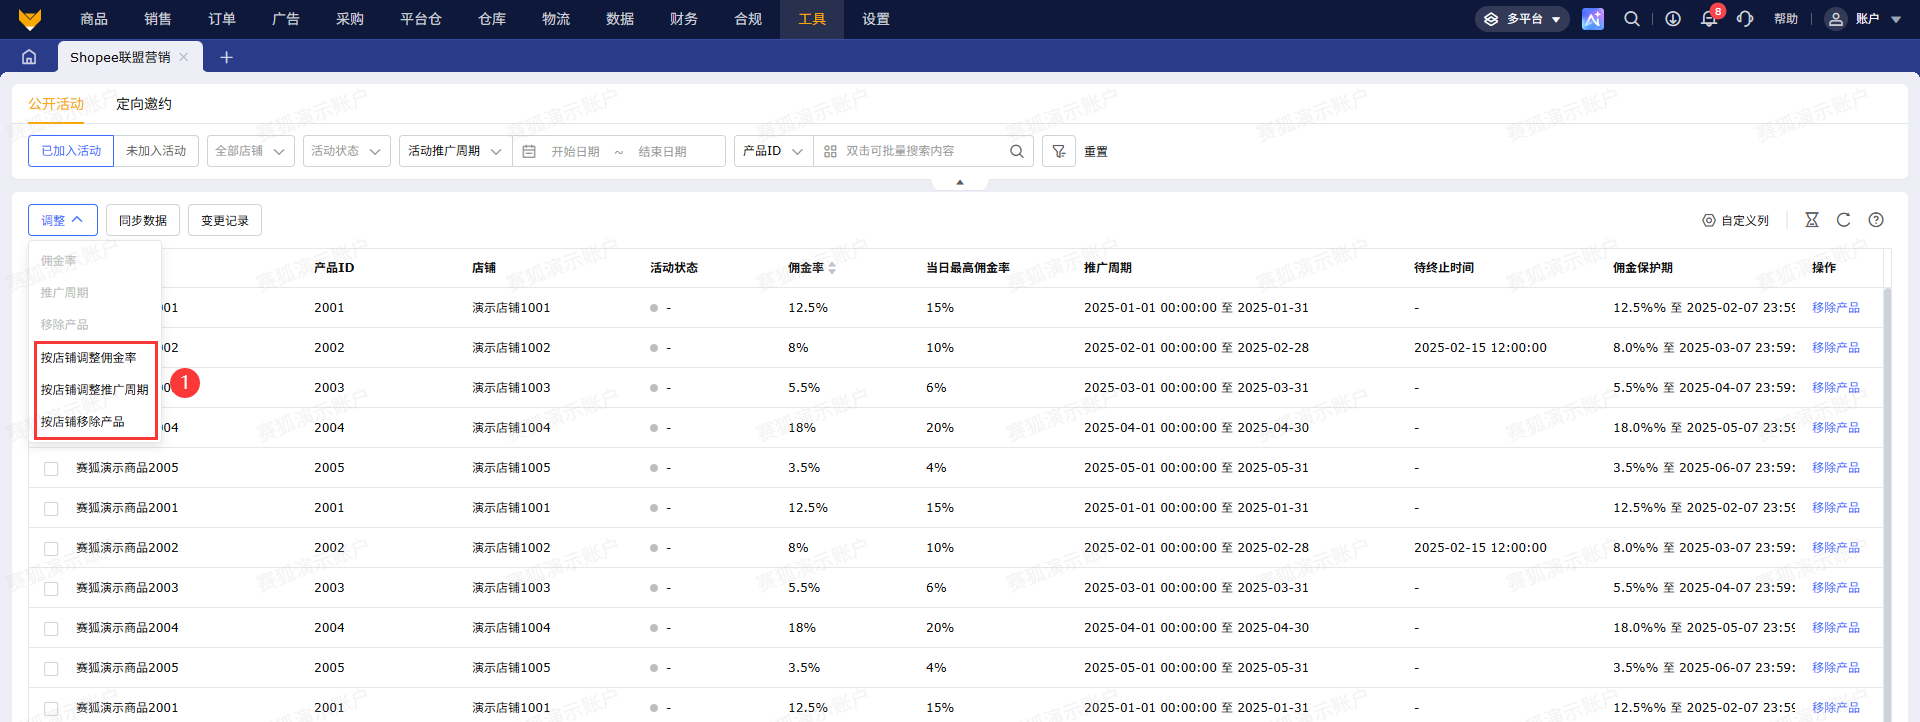
Task: Click 移除产品 link in first row
Action: [1836, 308]
